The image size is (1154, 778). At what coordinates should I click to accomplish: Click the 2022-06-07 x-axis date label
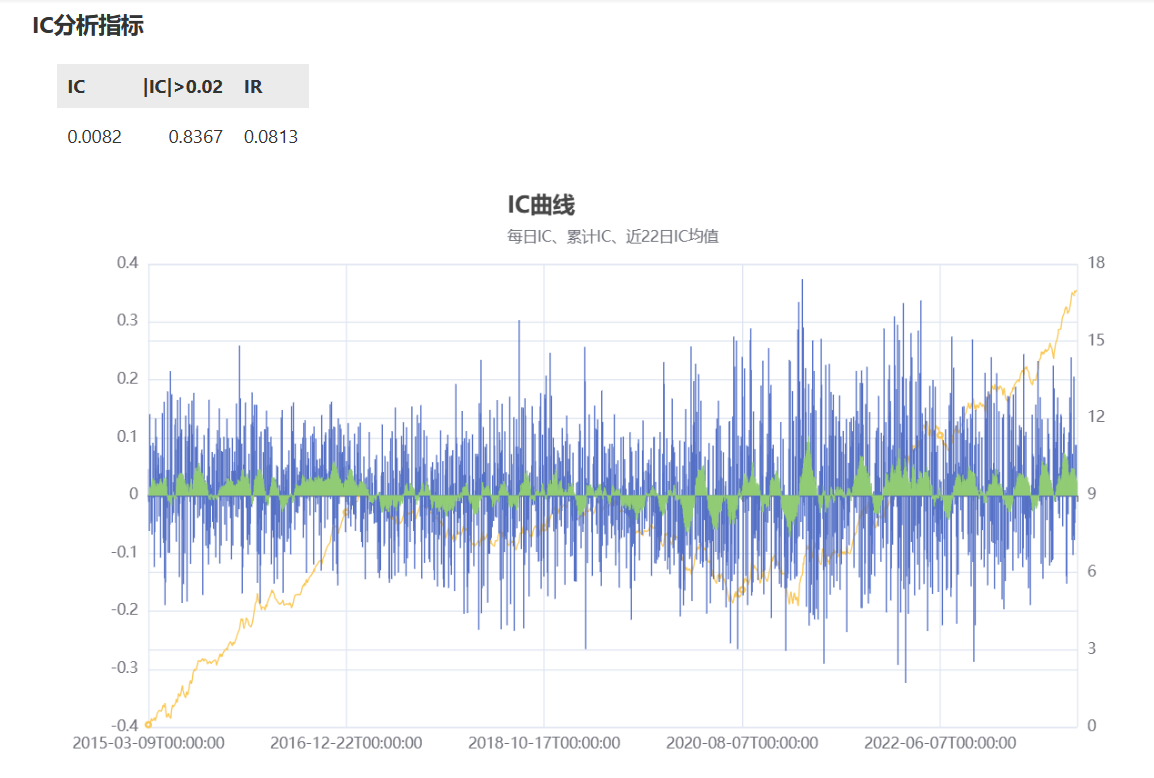point(940,743)
